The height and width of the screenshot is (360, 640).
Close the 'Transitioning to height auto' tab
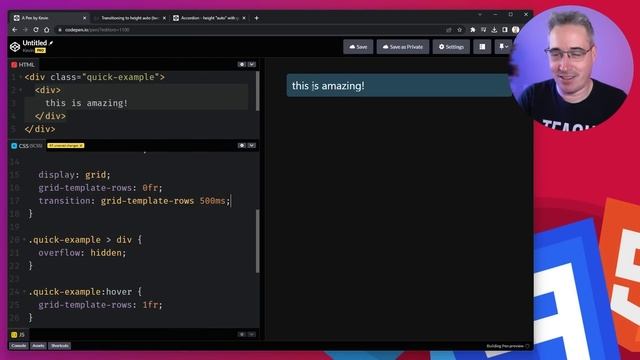tap(164, 18)
